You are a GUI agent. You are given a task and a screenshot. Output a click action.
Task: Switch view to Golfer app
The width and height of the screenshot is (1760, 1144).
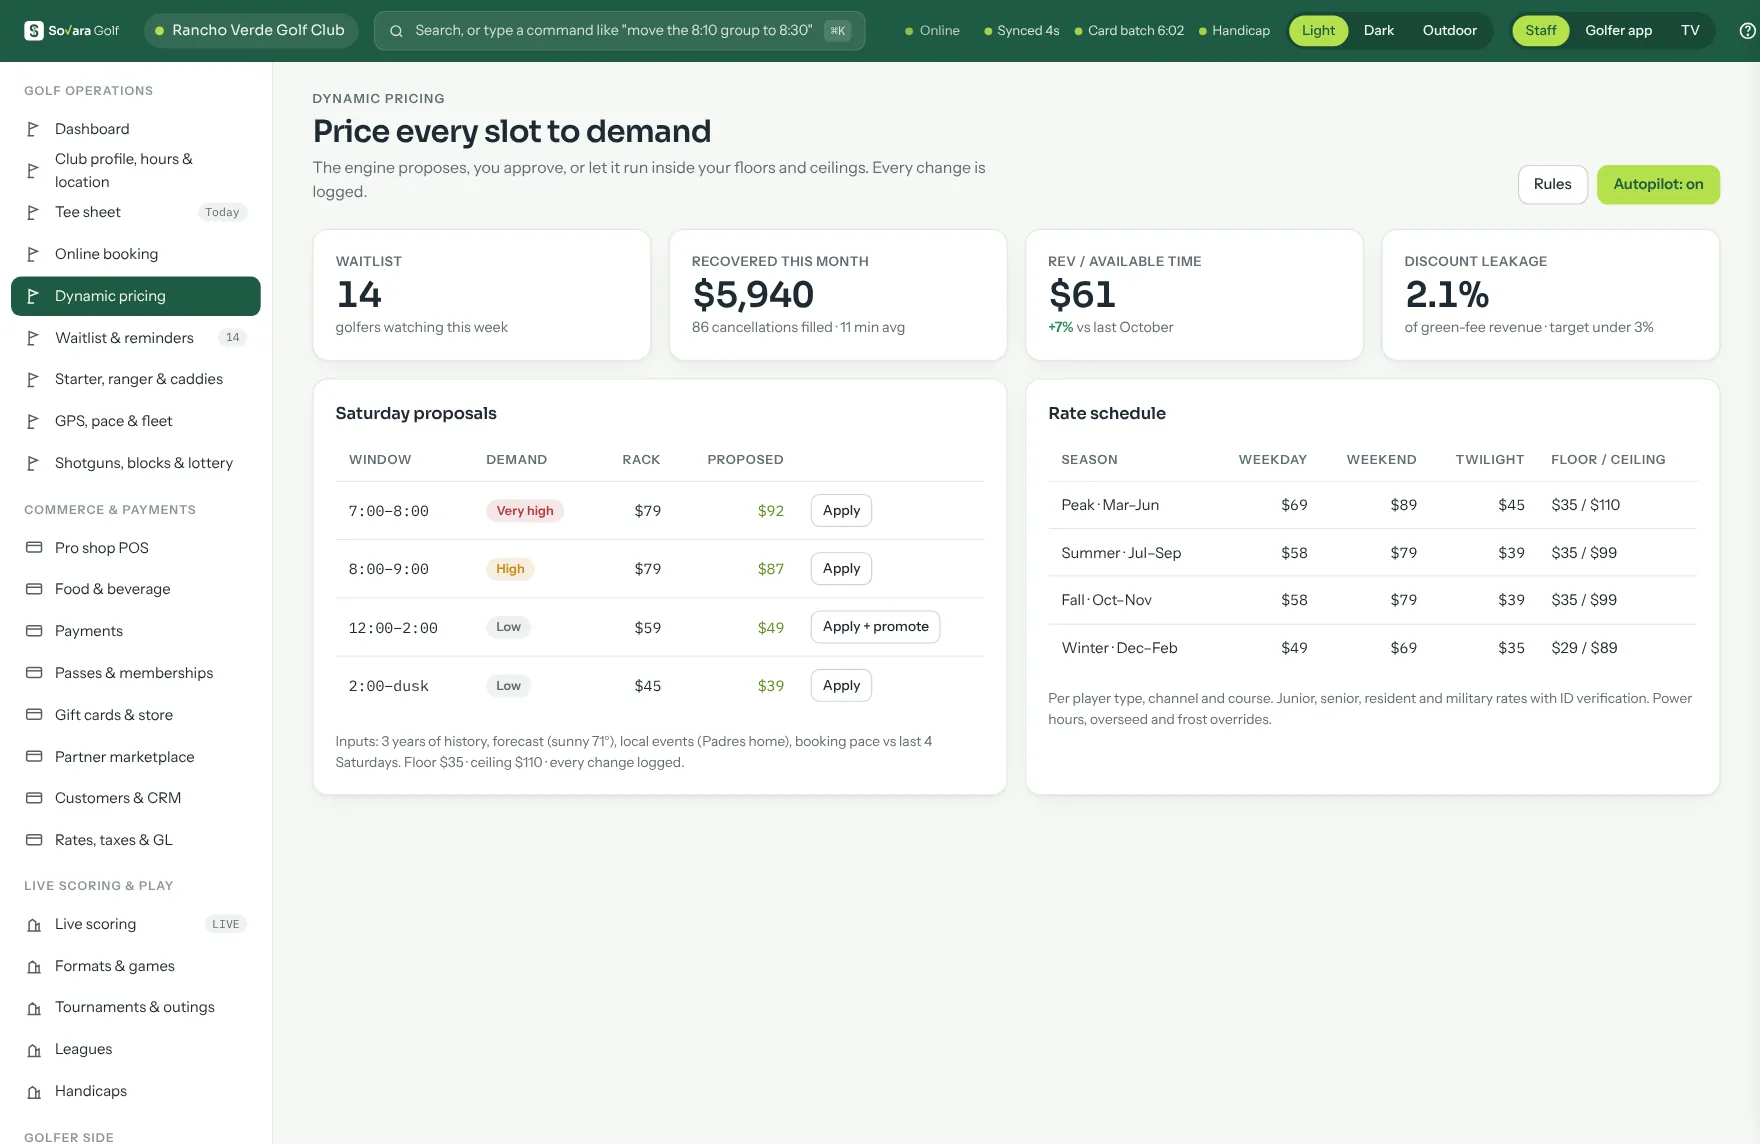point(1618,31)
